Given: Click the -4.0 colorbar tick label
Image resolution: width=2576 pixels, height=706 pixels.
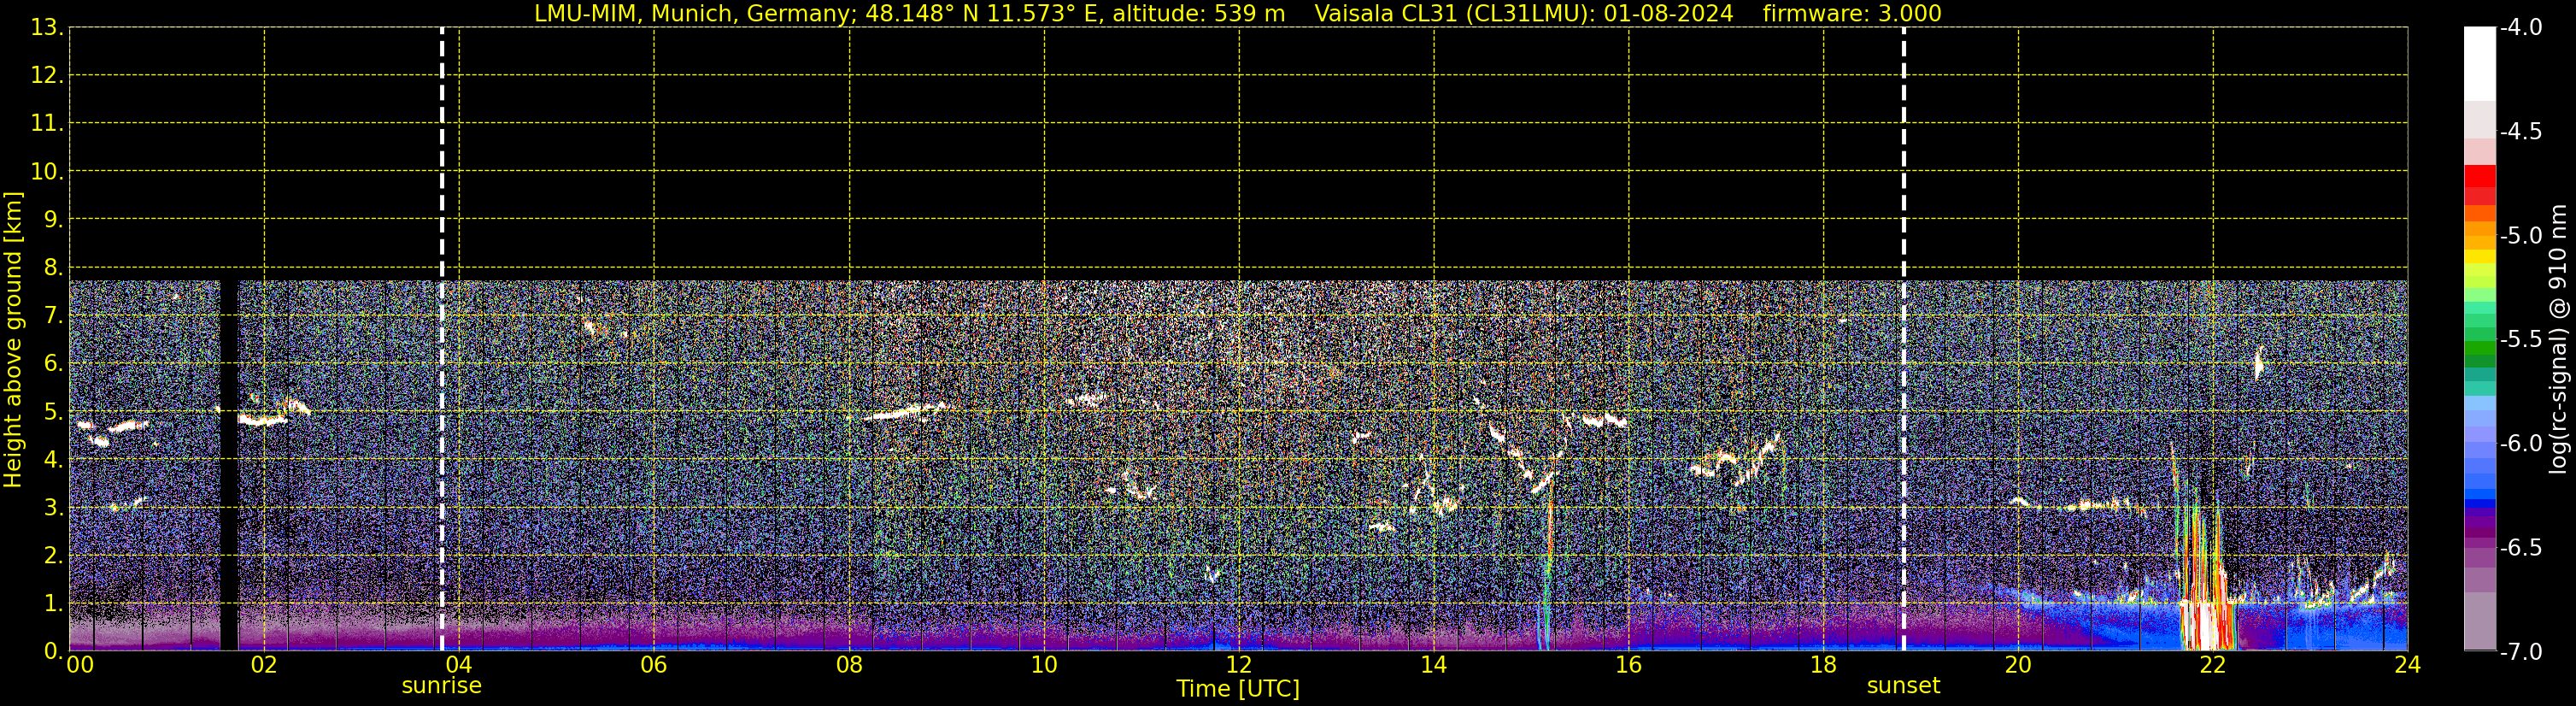Looking at the screenshot, I should tap(2520, 28).
